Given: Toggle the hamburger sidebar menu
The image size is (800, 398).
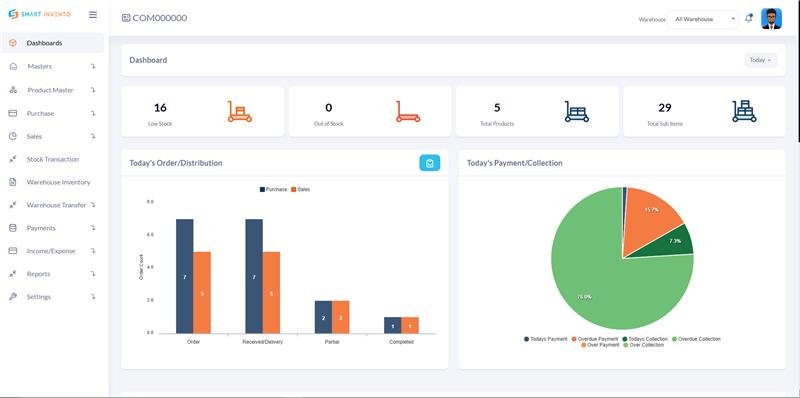Looking at the screenshot, I should tap(93, 14).
